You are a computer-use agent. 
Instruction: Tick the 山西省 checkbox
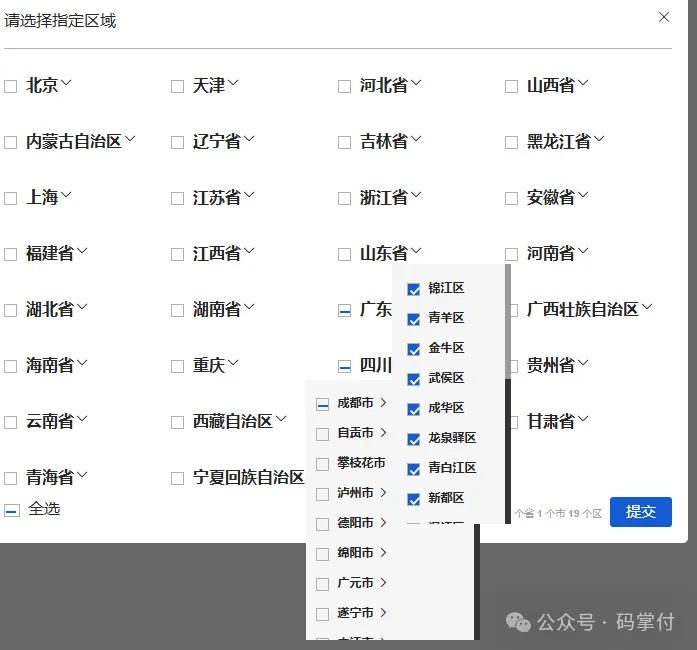pos(511,86)
